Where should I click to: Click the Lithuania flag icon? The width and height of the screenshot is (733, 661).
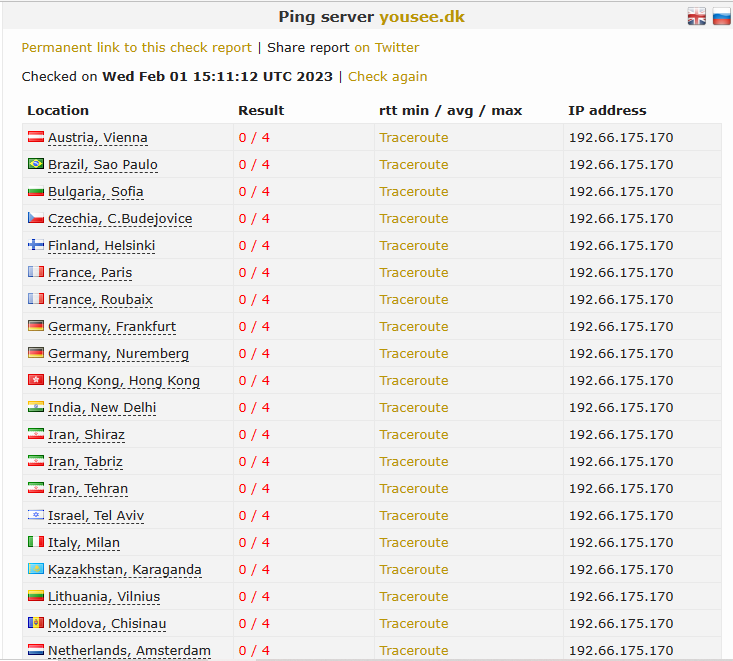point(36,596)
